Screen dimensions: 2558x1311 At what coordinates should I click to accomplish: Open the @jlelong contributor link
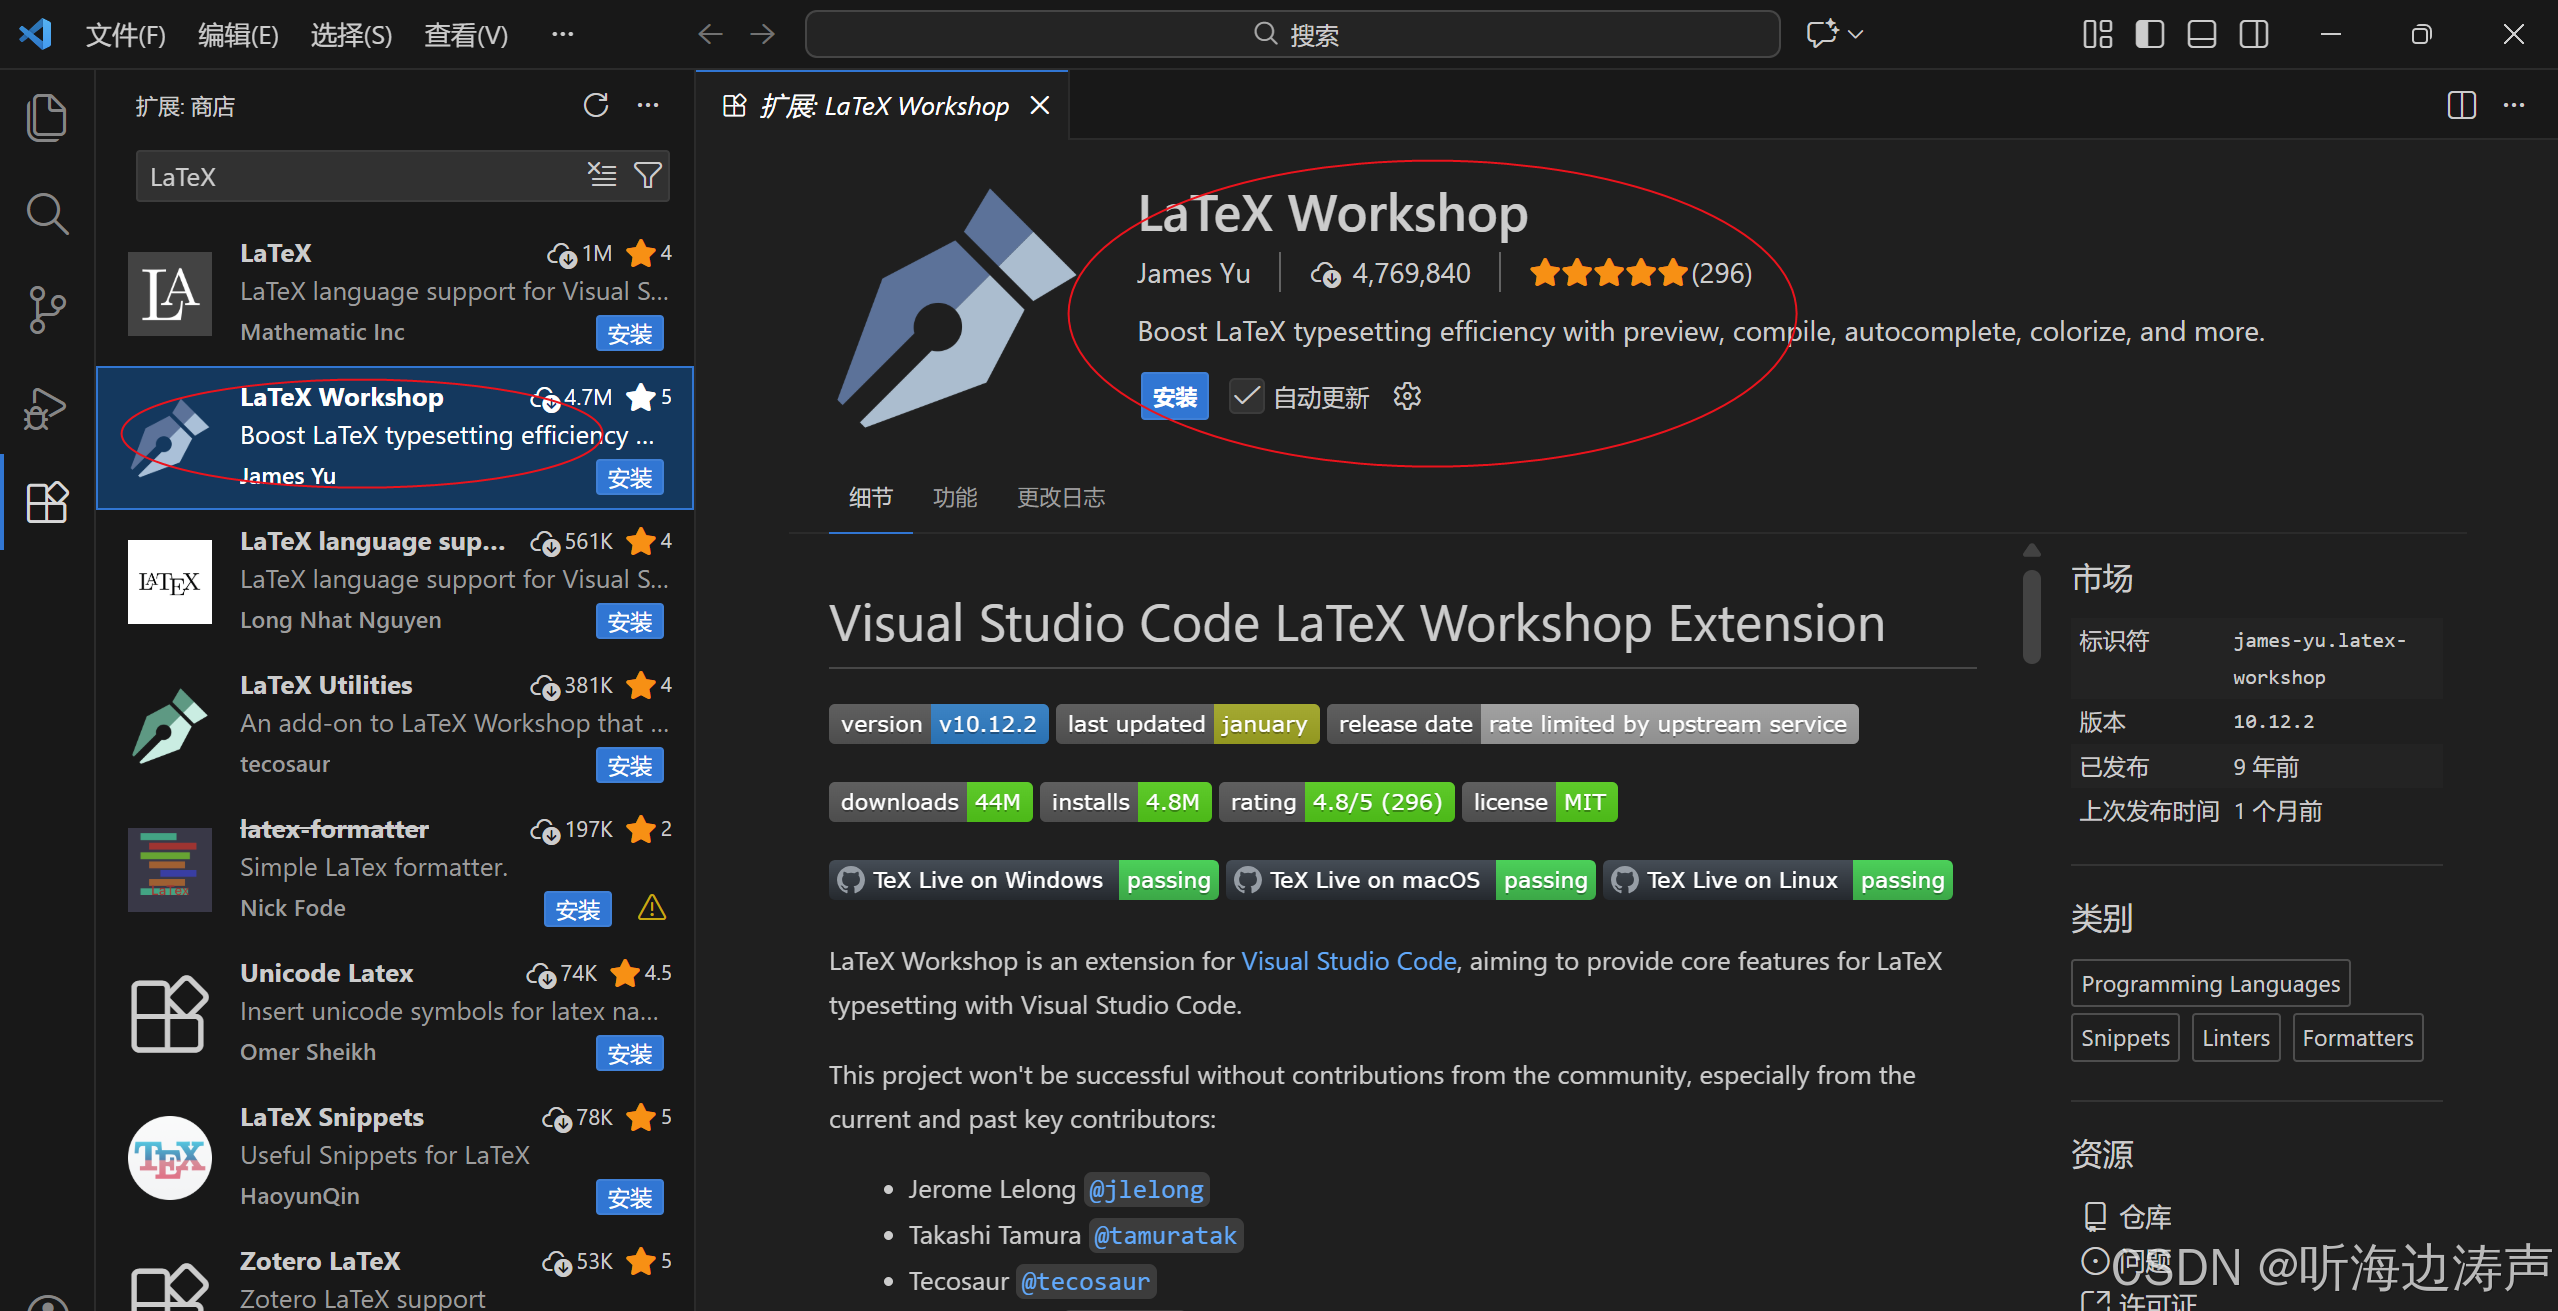pyautogui.click(x=1146, y=1190)
